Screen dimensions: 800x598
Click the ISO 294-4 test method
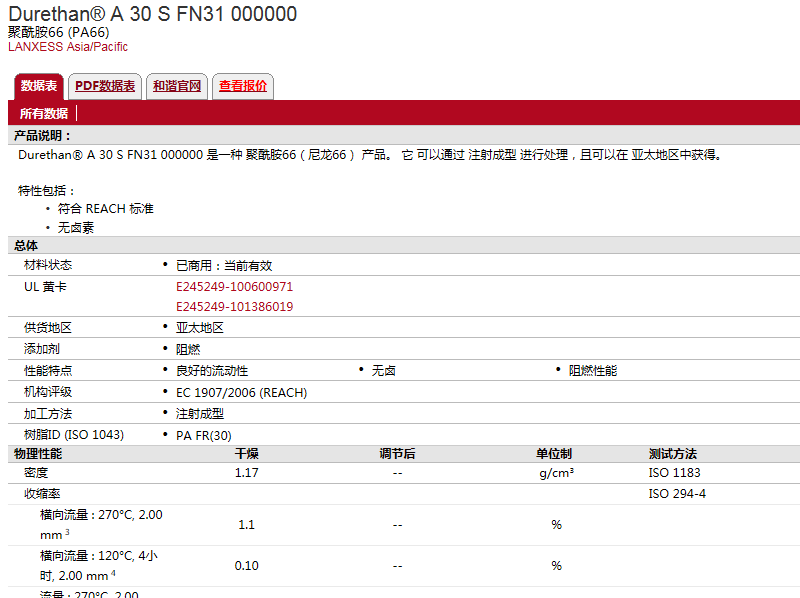point(677,494)
